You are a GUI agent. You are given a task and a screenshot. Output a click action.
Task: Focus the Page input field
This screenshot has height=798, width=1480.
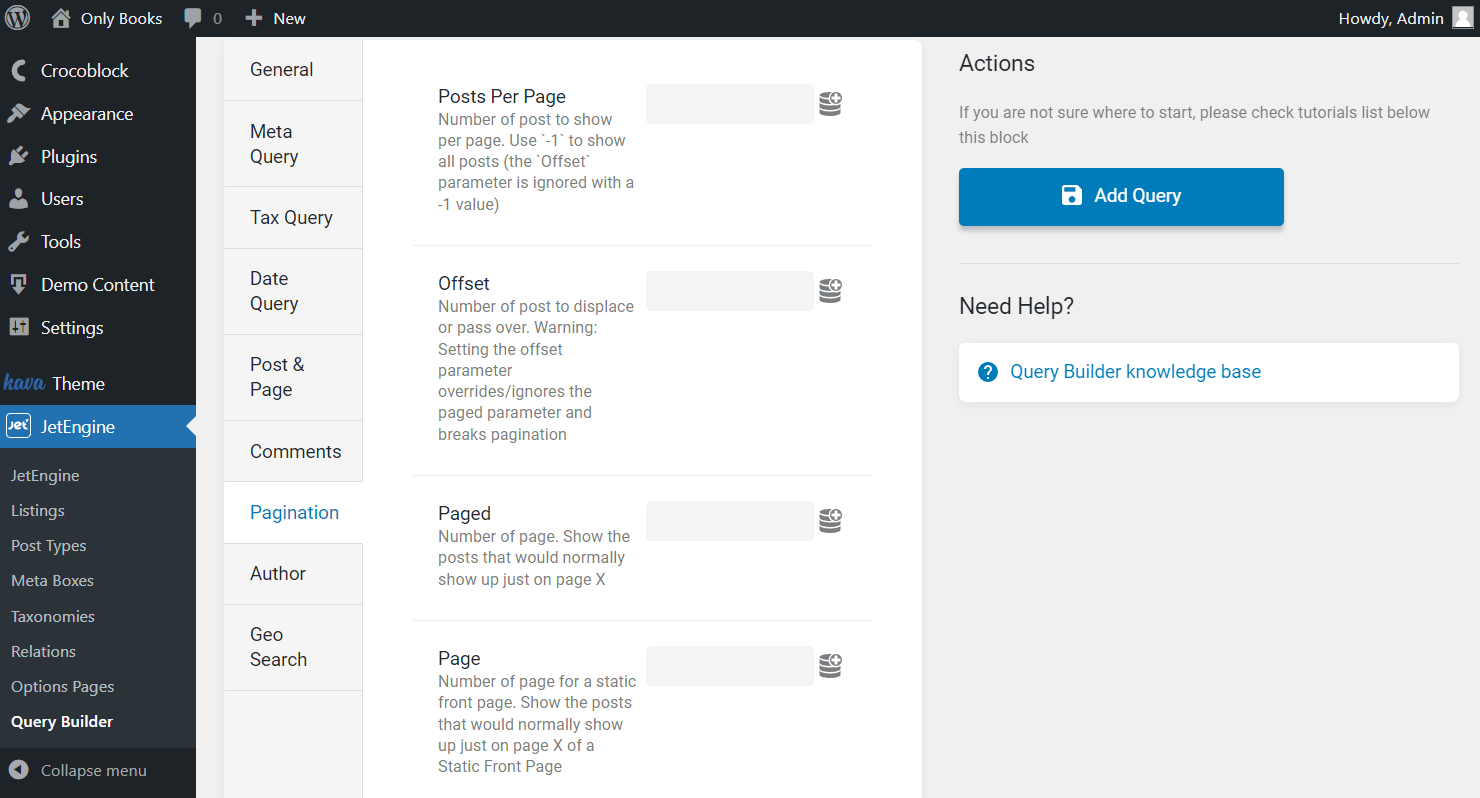click(730, 666)
